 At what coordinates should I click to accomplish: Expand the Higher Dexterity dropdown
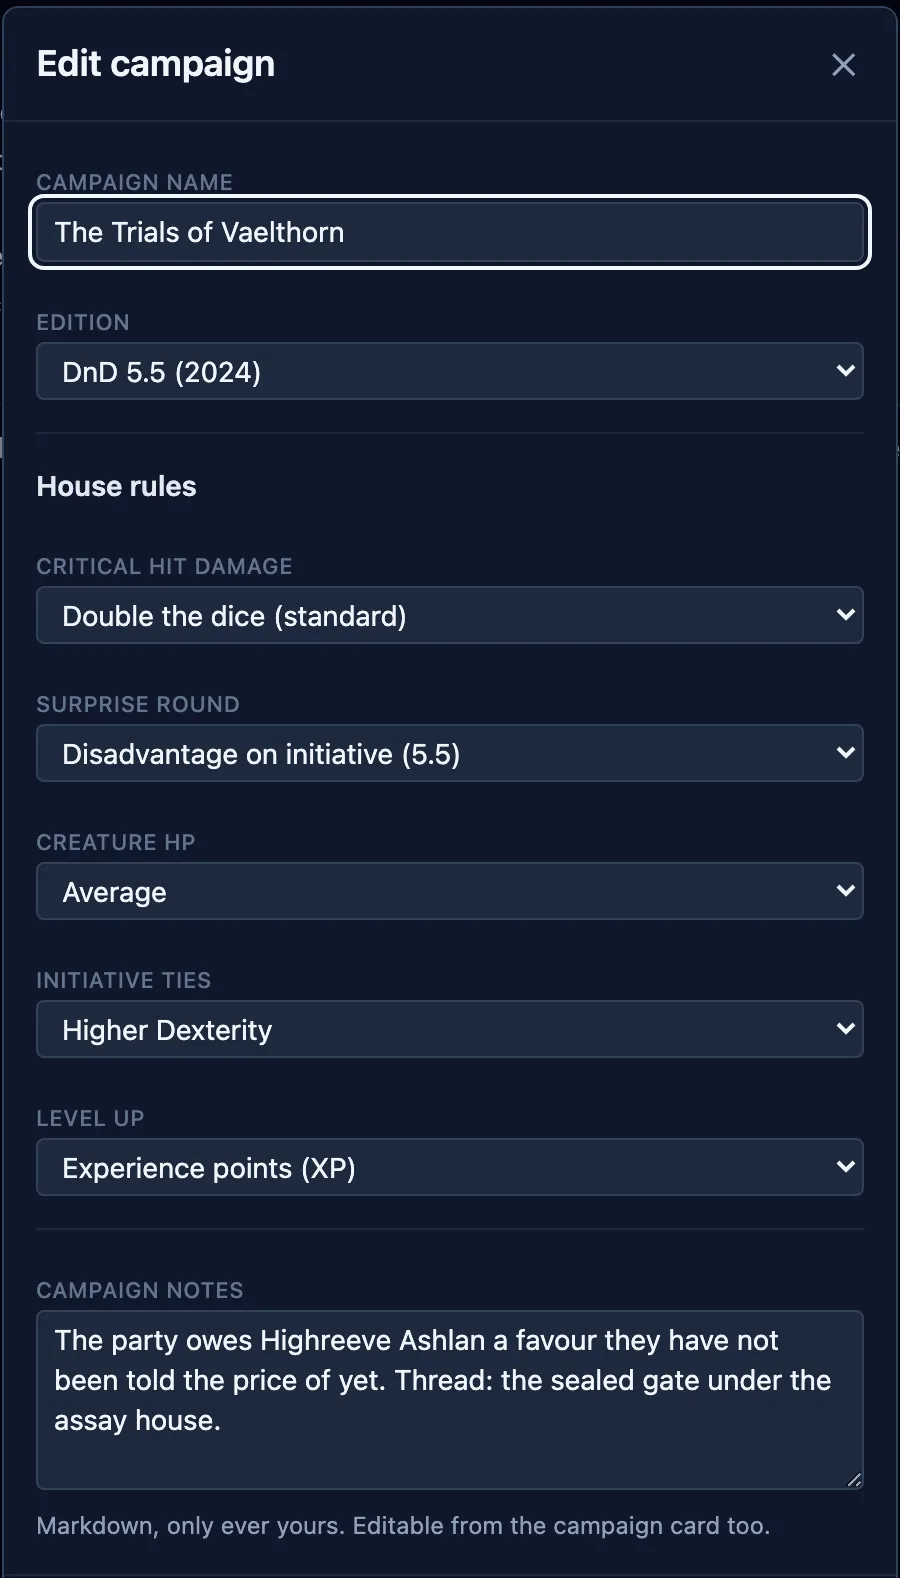tap(450, 1029)
